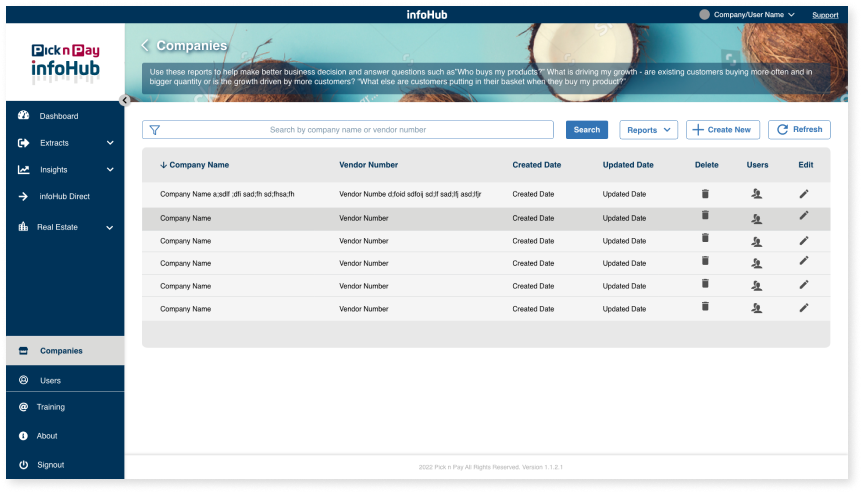Click the back chevron beside Companies heading

click(x=145, y=46)
